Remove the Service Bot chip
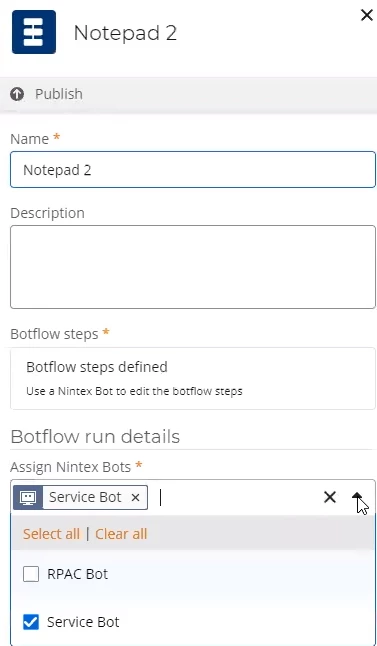Viewport: 377px width, 646px height. pyautogui.click(x=135, y=498)
